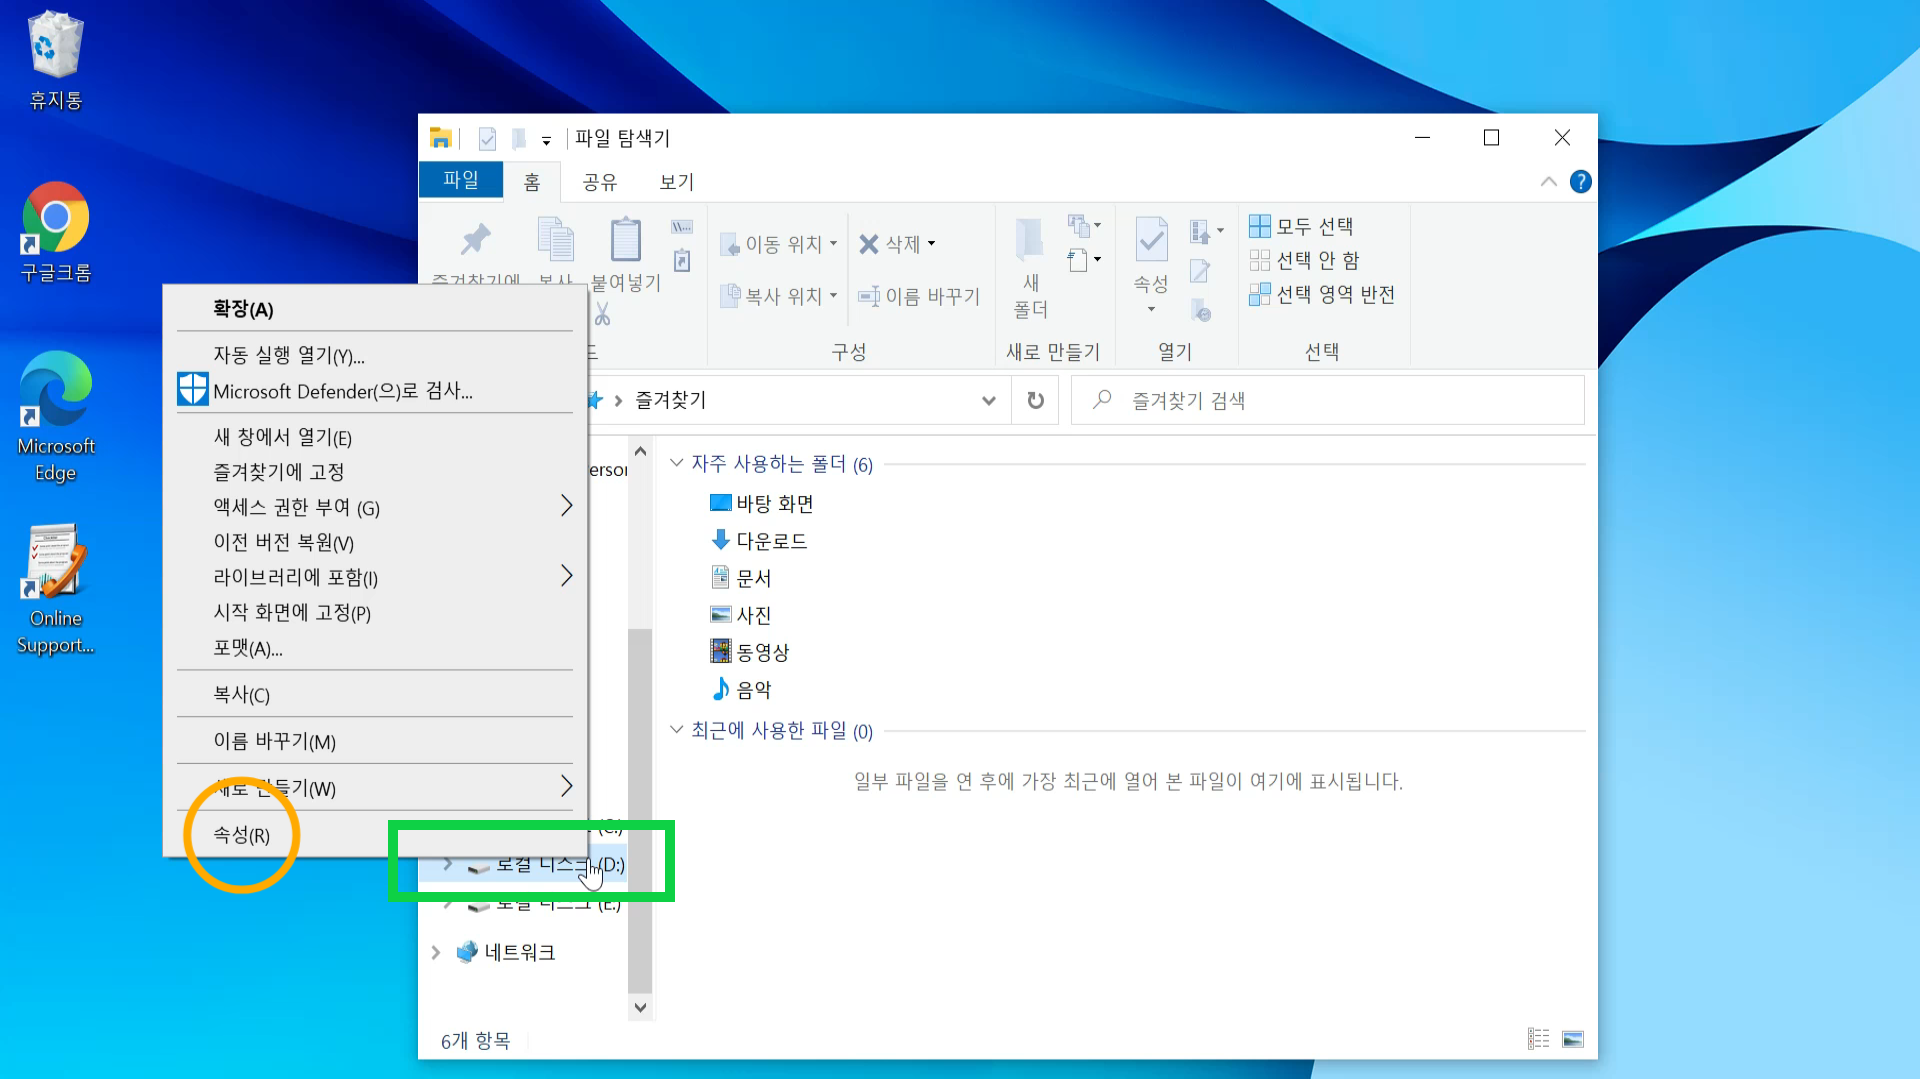Expand the Network tree node
The width and height of the screenshot is (1920, 1080).
436,953
